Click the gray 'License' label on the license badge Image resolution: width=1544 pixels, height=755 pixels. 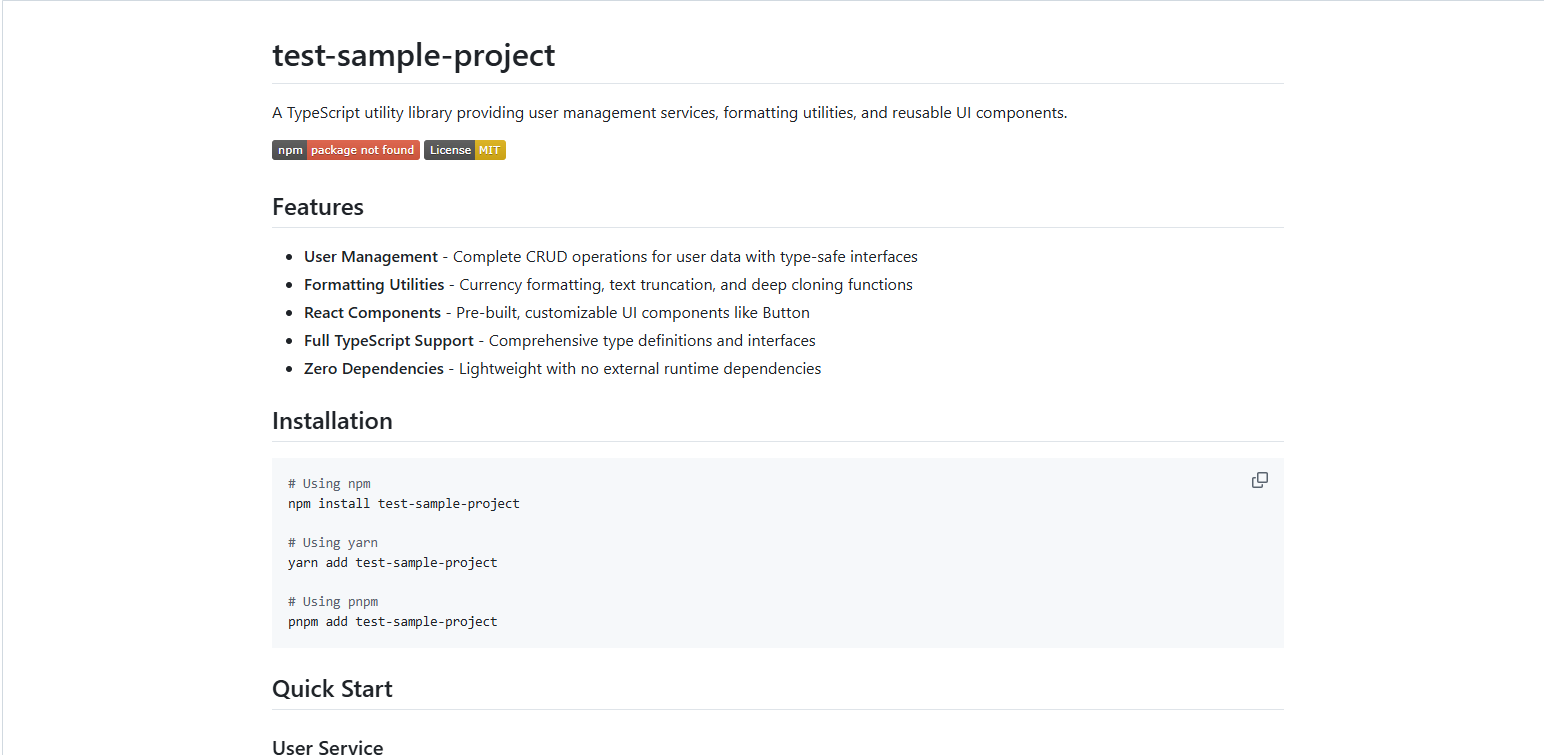tap(450, 150)
